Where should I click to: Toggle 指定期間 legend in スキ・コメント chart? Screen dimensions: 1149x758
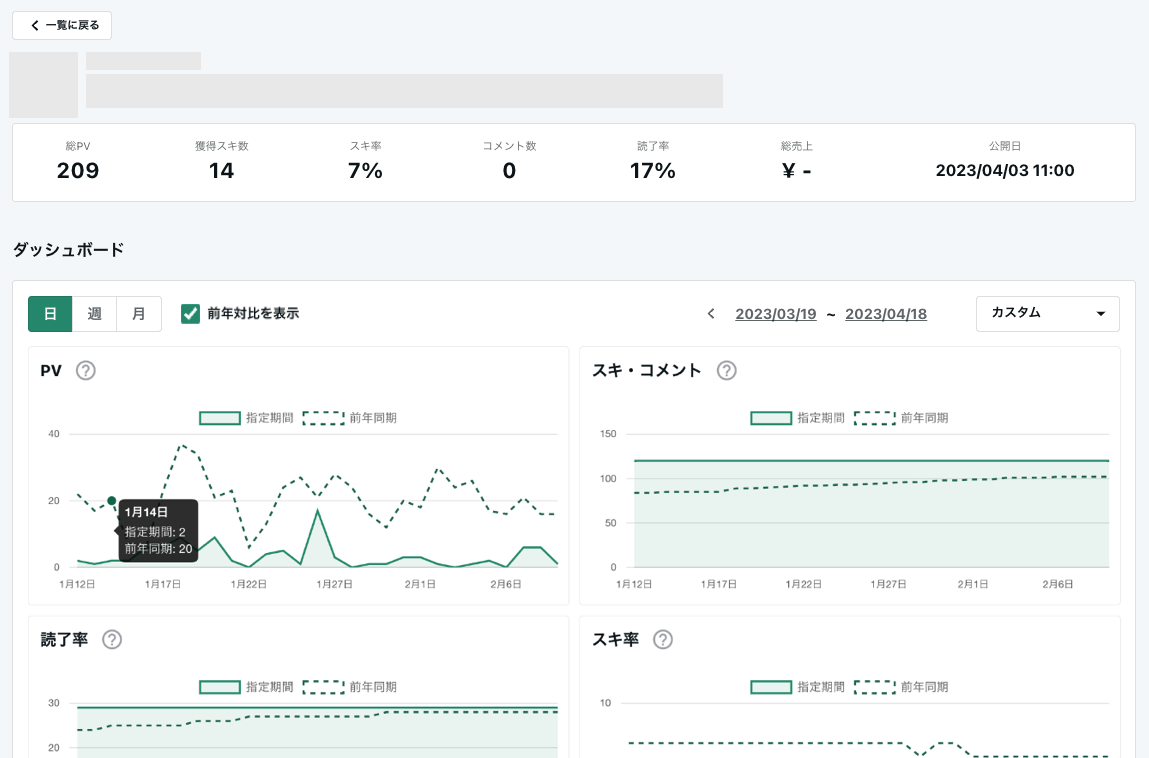click(x=797, y=418)
